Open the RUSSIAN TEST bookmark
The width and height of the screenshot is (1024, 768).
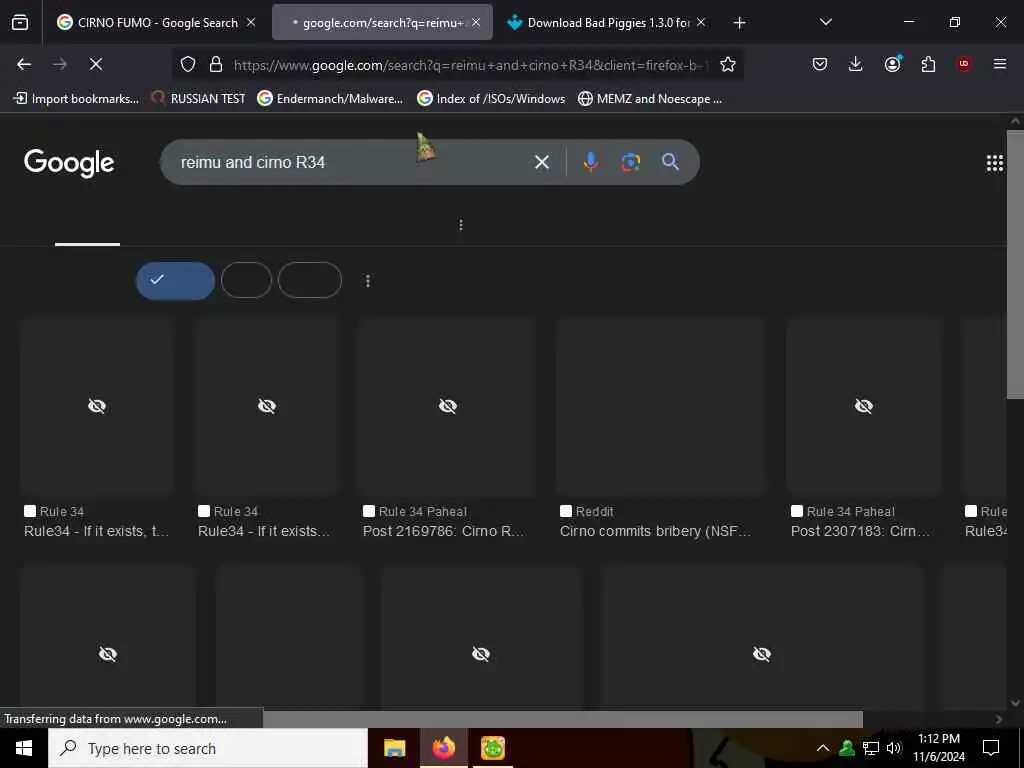(199, 99)
